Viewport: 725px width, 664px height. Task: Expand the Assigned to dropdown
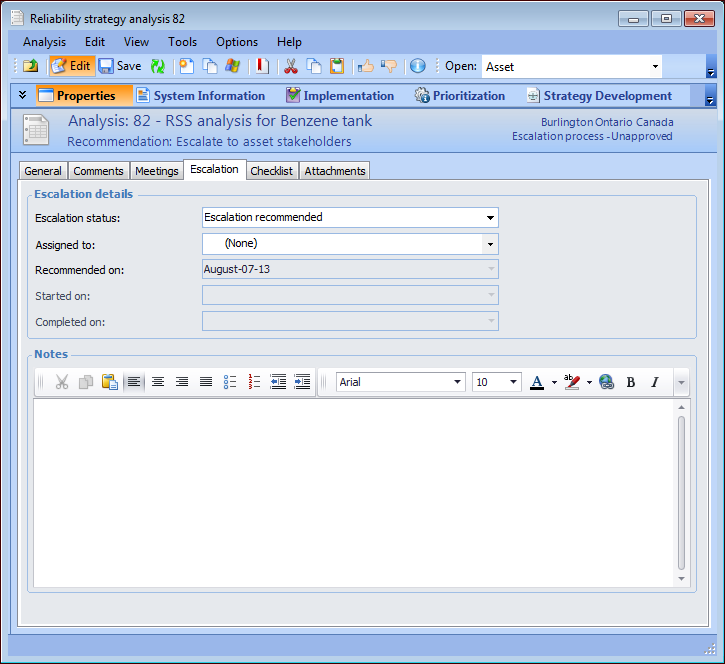coord(490,243)
